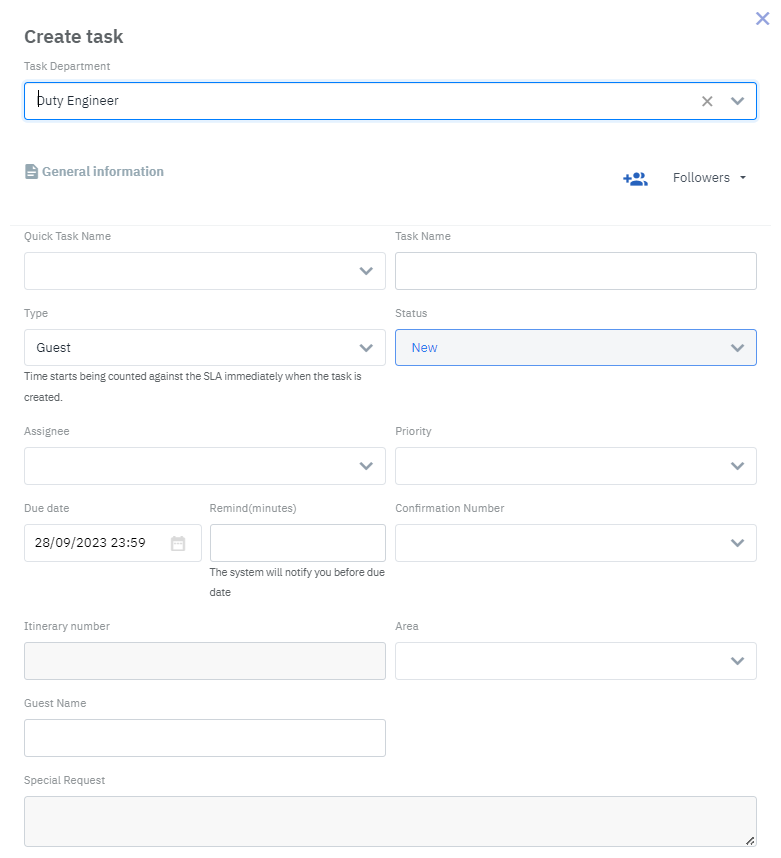Open the Followers dropdown menu
This screenshot has width=781, height=858.
pyautogui.click(x=709, y=178)
